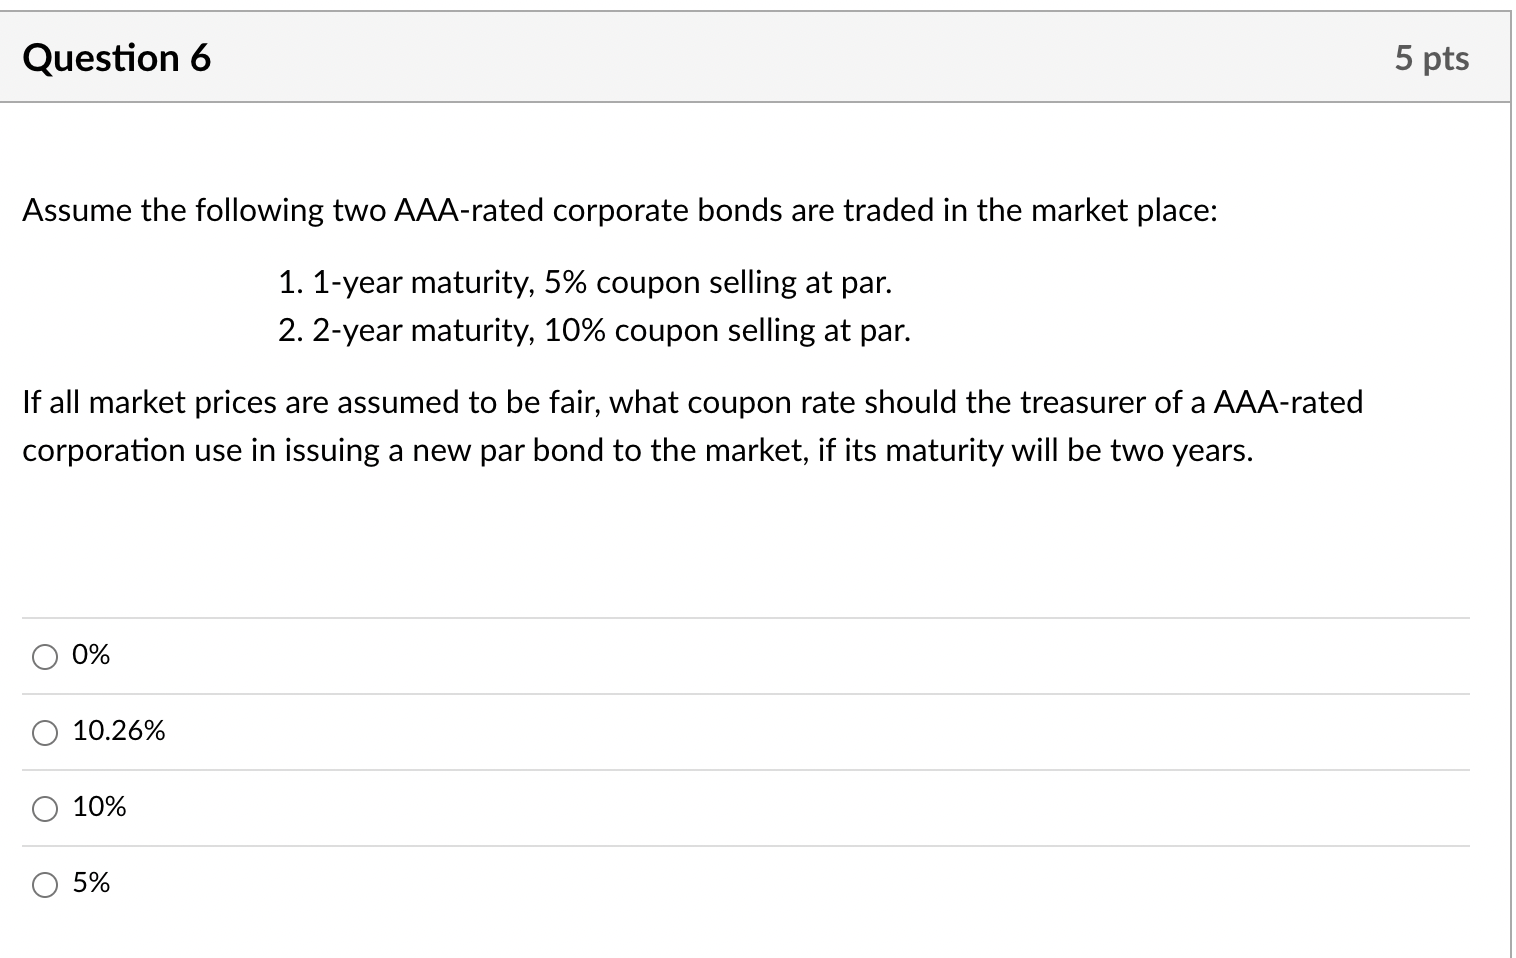Pick the 10% answer option radio button

[x=45, y=808]
